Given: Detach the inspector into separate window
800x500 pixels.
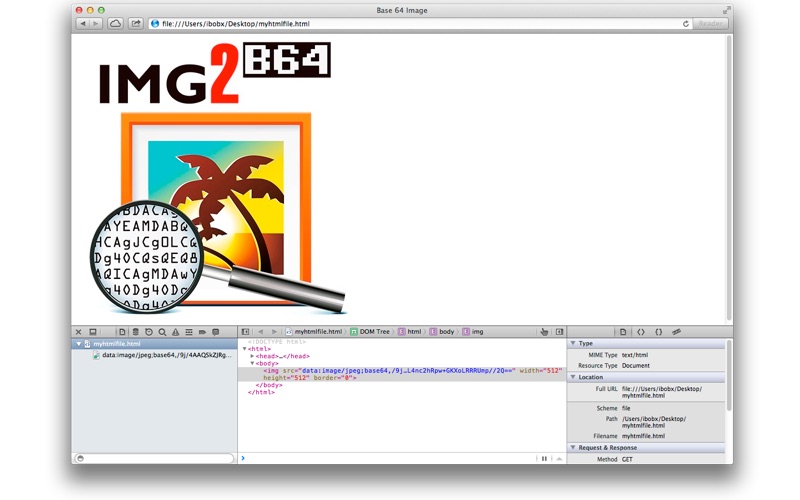Looking at the screenshot, I should 93,332.
